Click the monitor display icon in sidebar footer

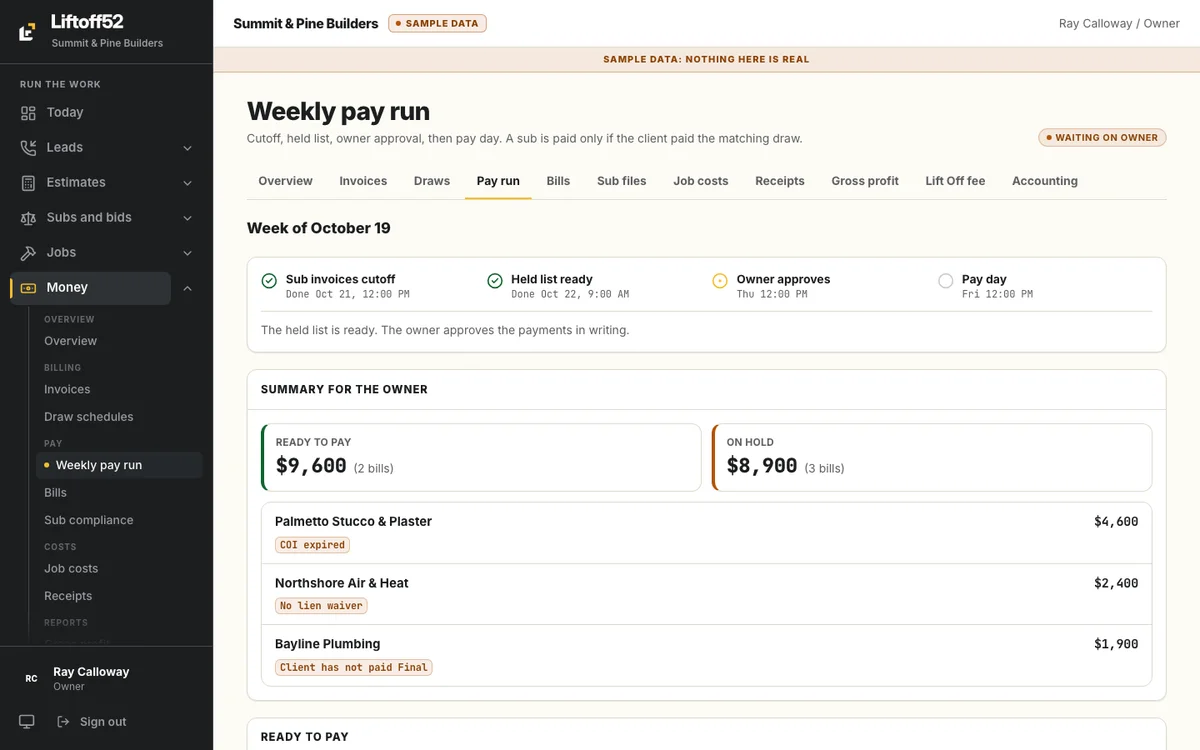pos(27,722)
